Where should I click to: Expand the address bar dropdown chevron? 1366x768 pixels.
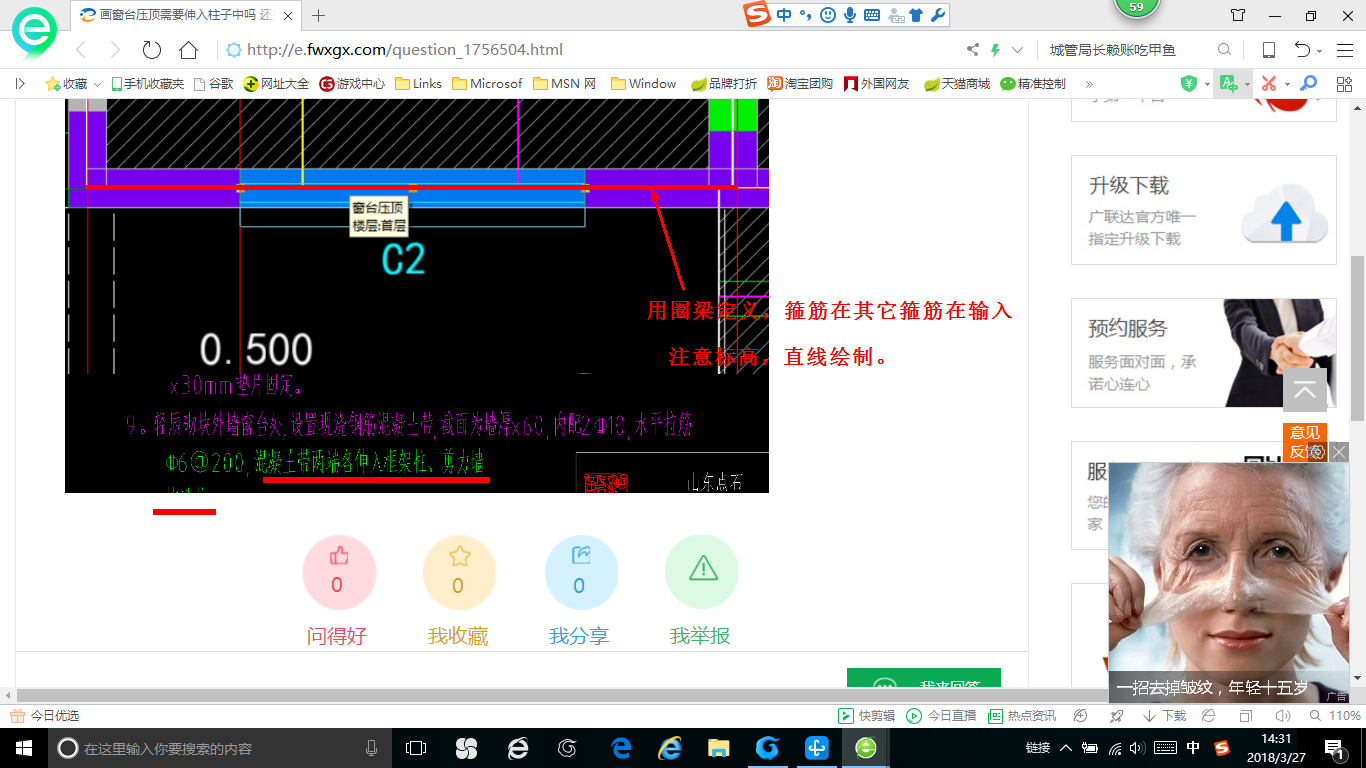pos(1018,50)
